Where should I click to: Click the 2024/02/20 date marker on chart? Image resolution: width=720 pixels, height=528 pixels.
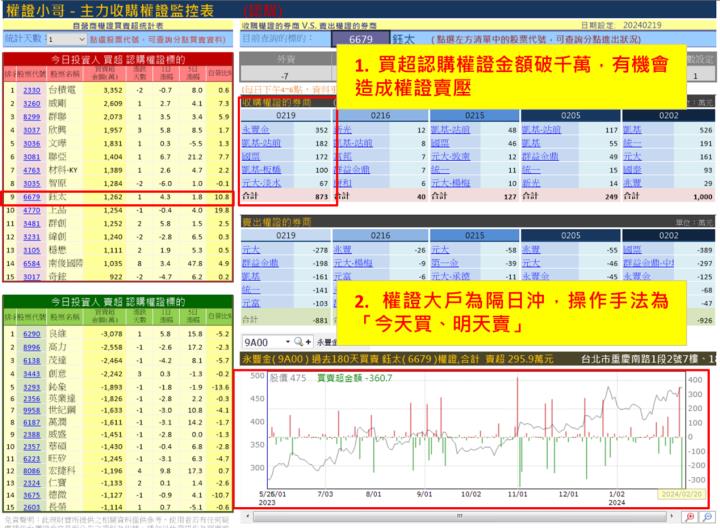(x=681, y=494)
